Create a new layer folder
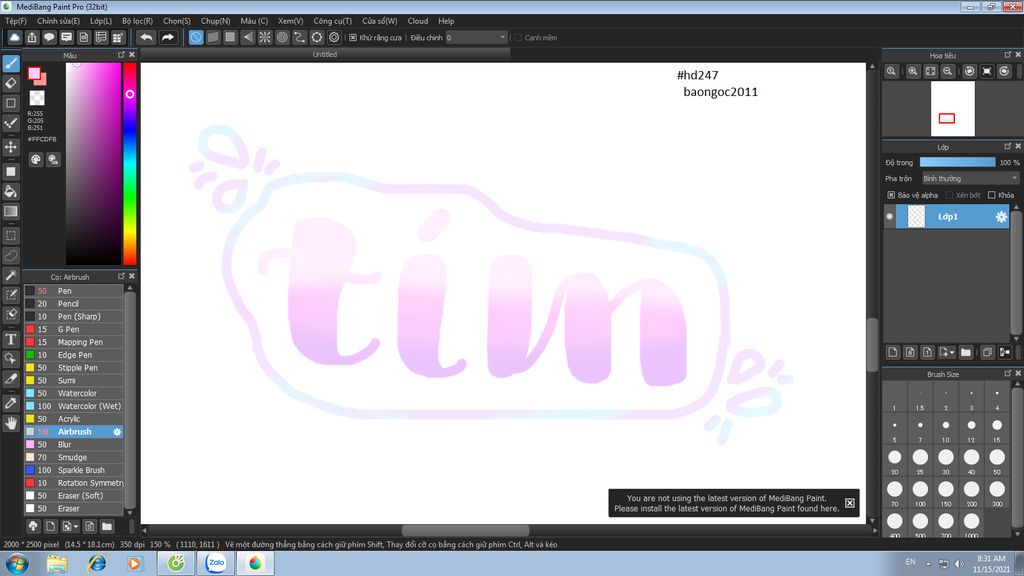Screen dimensions: 1024x576 click(966, 353)
